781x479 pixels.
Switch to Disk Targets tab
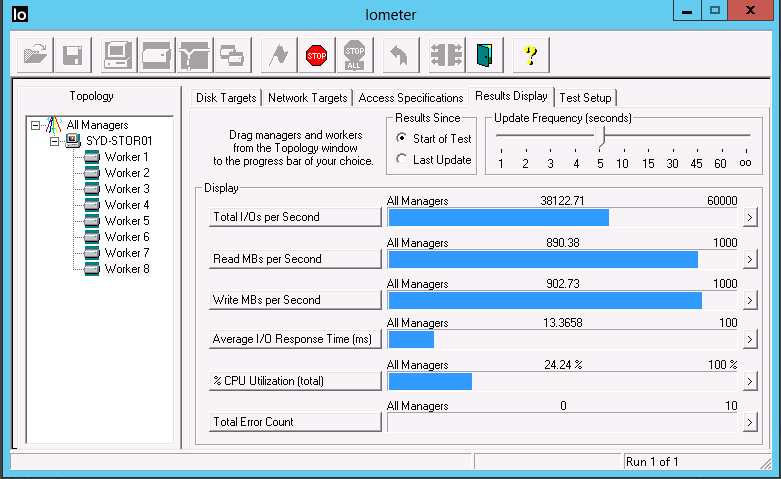(226, 98)
